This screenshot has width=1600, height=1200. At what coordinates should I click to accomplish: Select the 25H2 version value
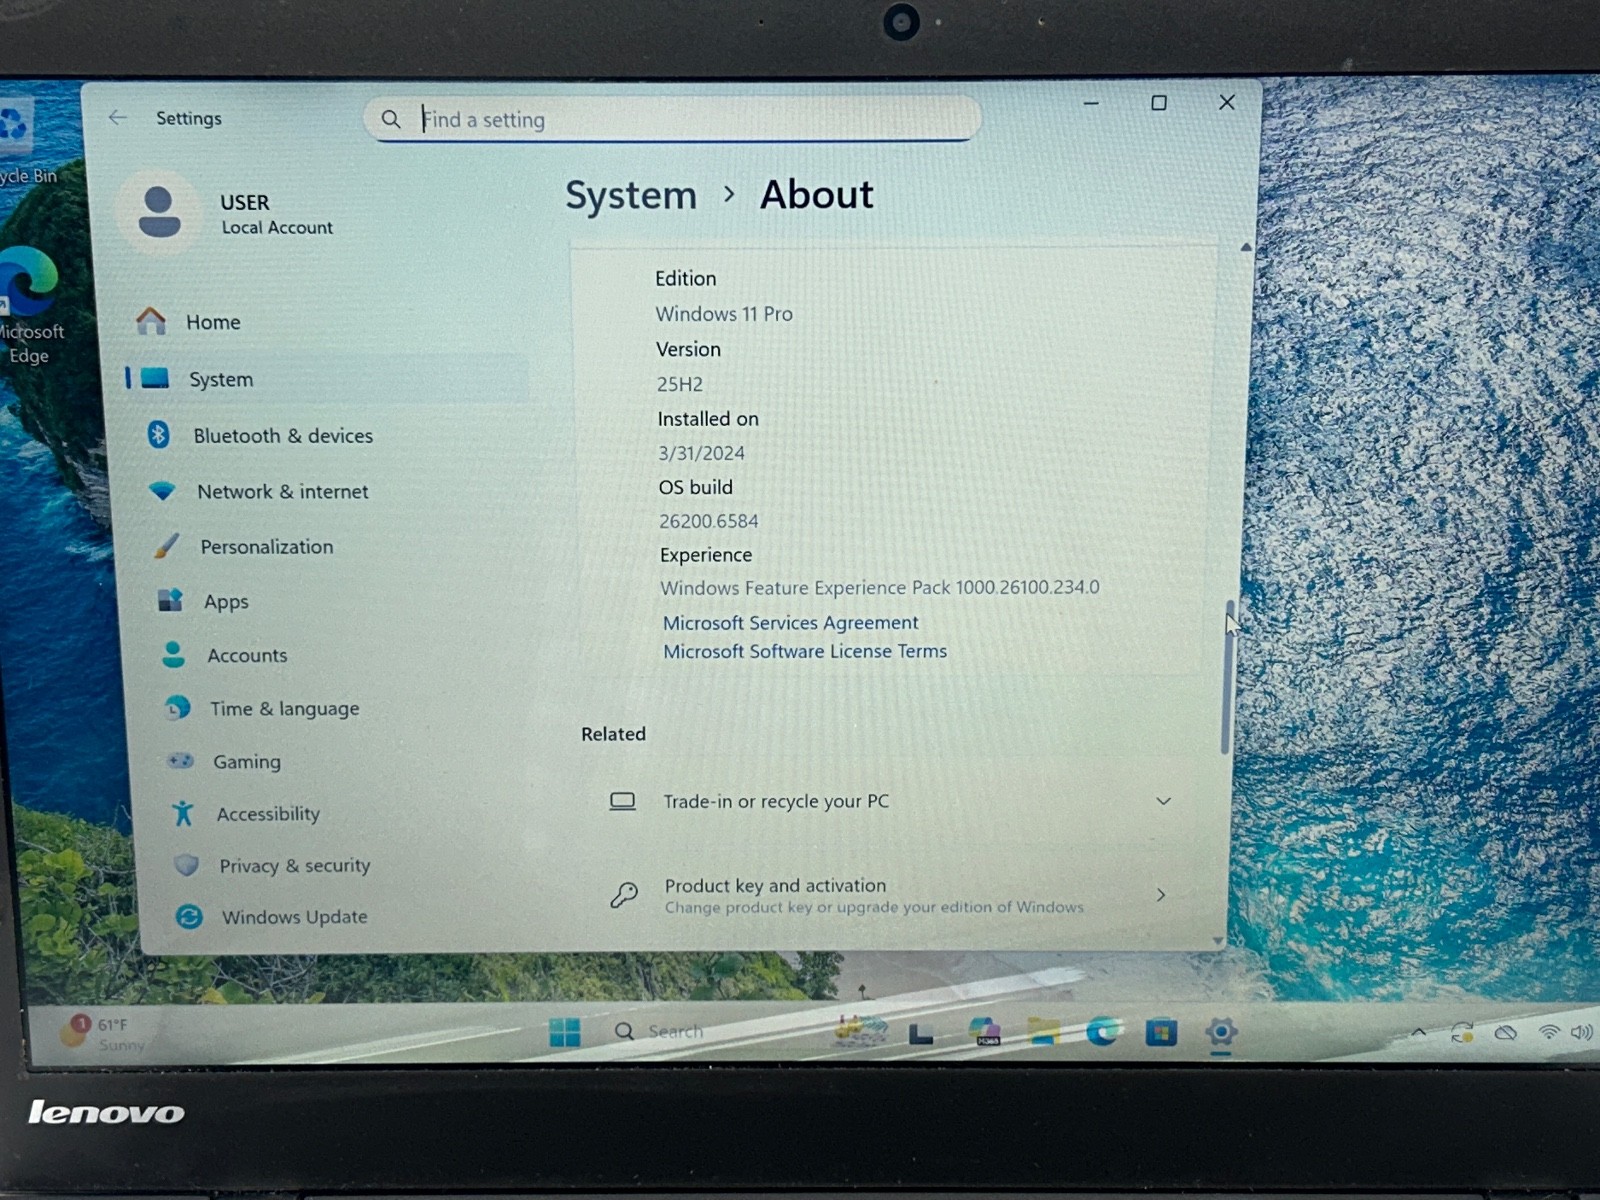tap(680, 384)
